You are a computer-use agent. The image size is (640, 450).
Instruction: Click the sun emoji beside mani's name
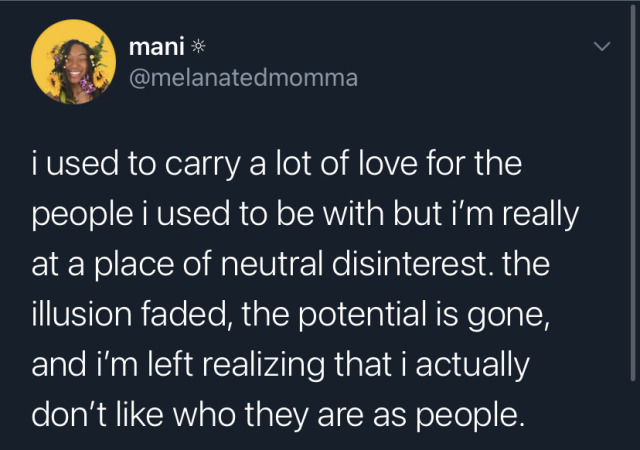click(x=198, y=47)
